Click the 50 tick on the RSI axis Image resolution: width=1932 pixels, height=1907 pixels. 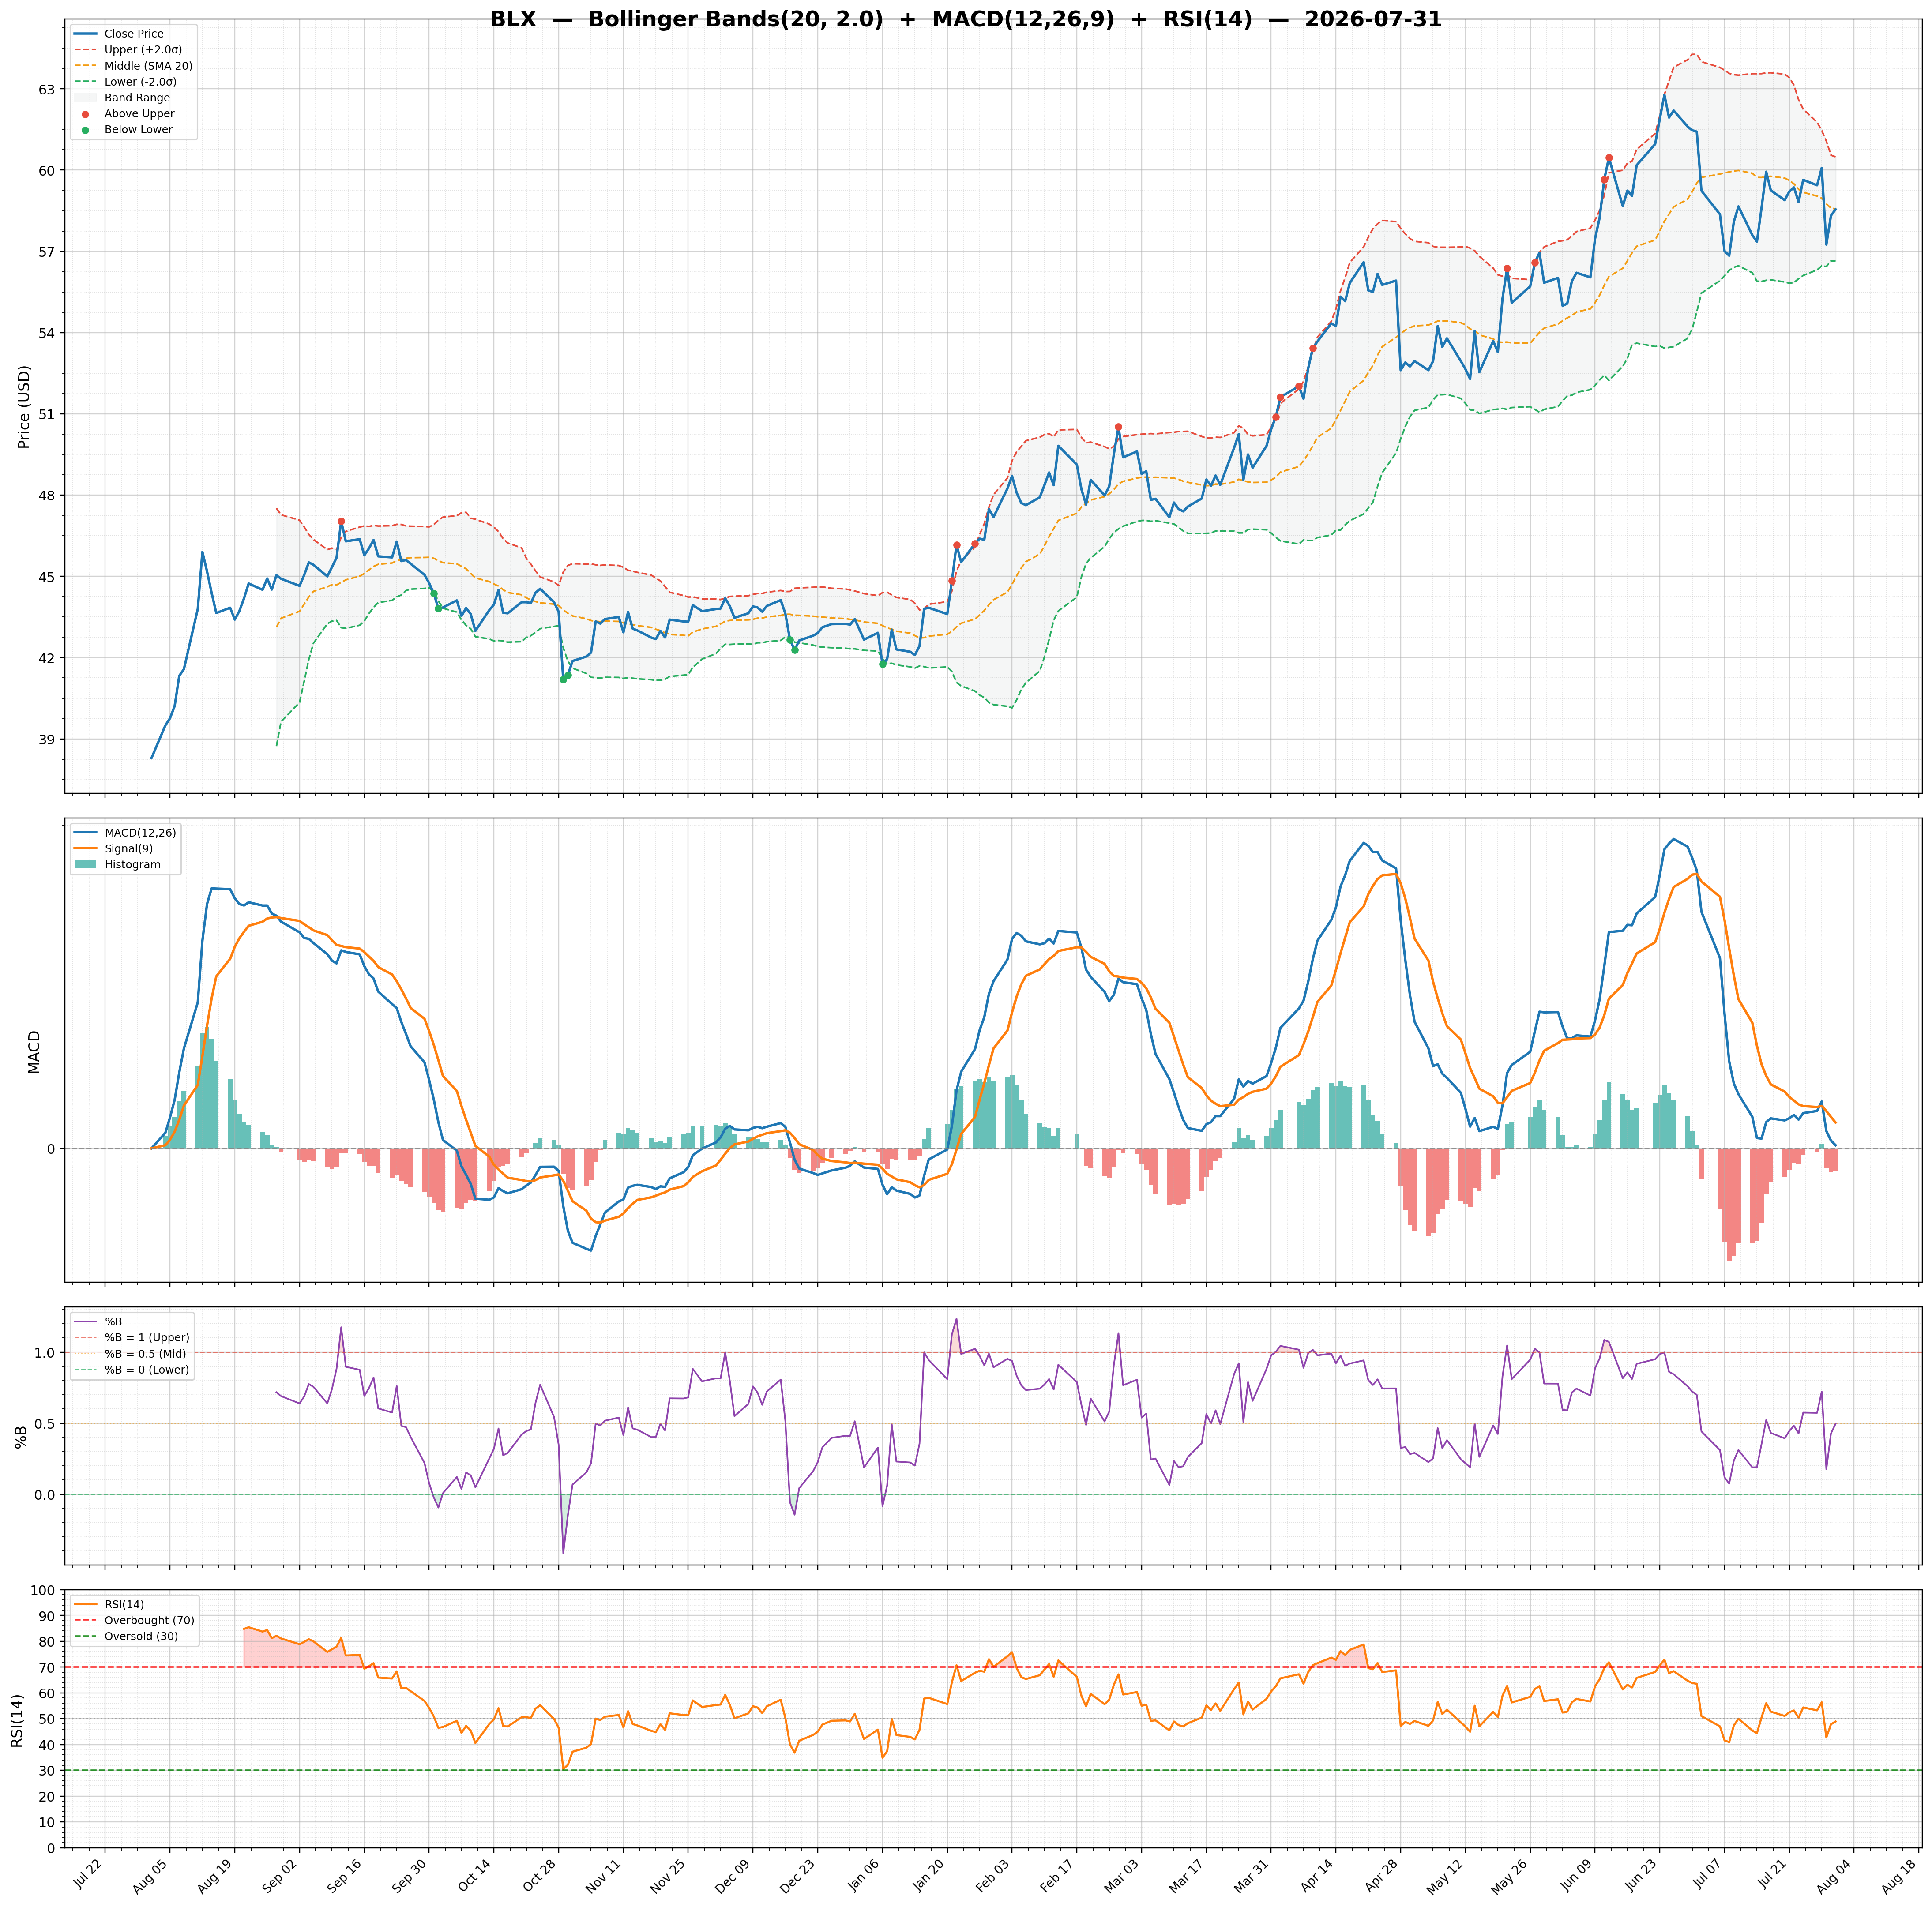point(47,1720)
